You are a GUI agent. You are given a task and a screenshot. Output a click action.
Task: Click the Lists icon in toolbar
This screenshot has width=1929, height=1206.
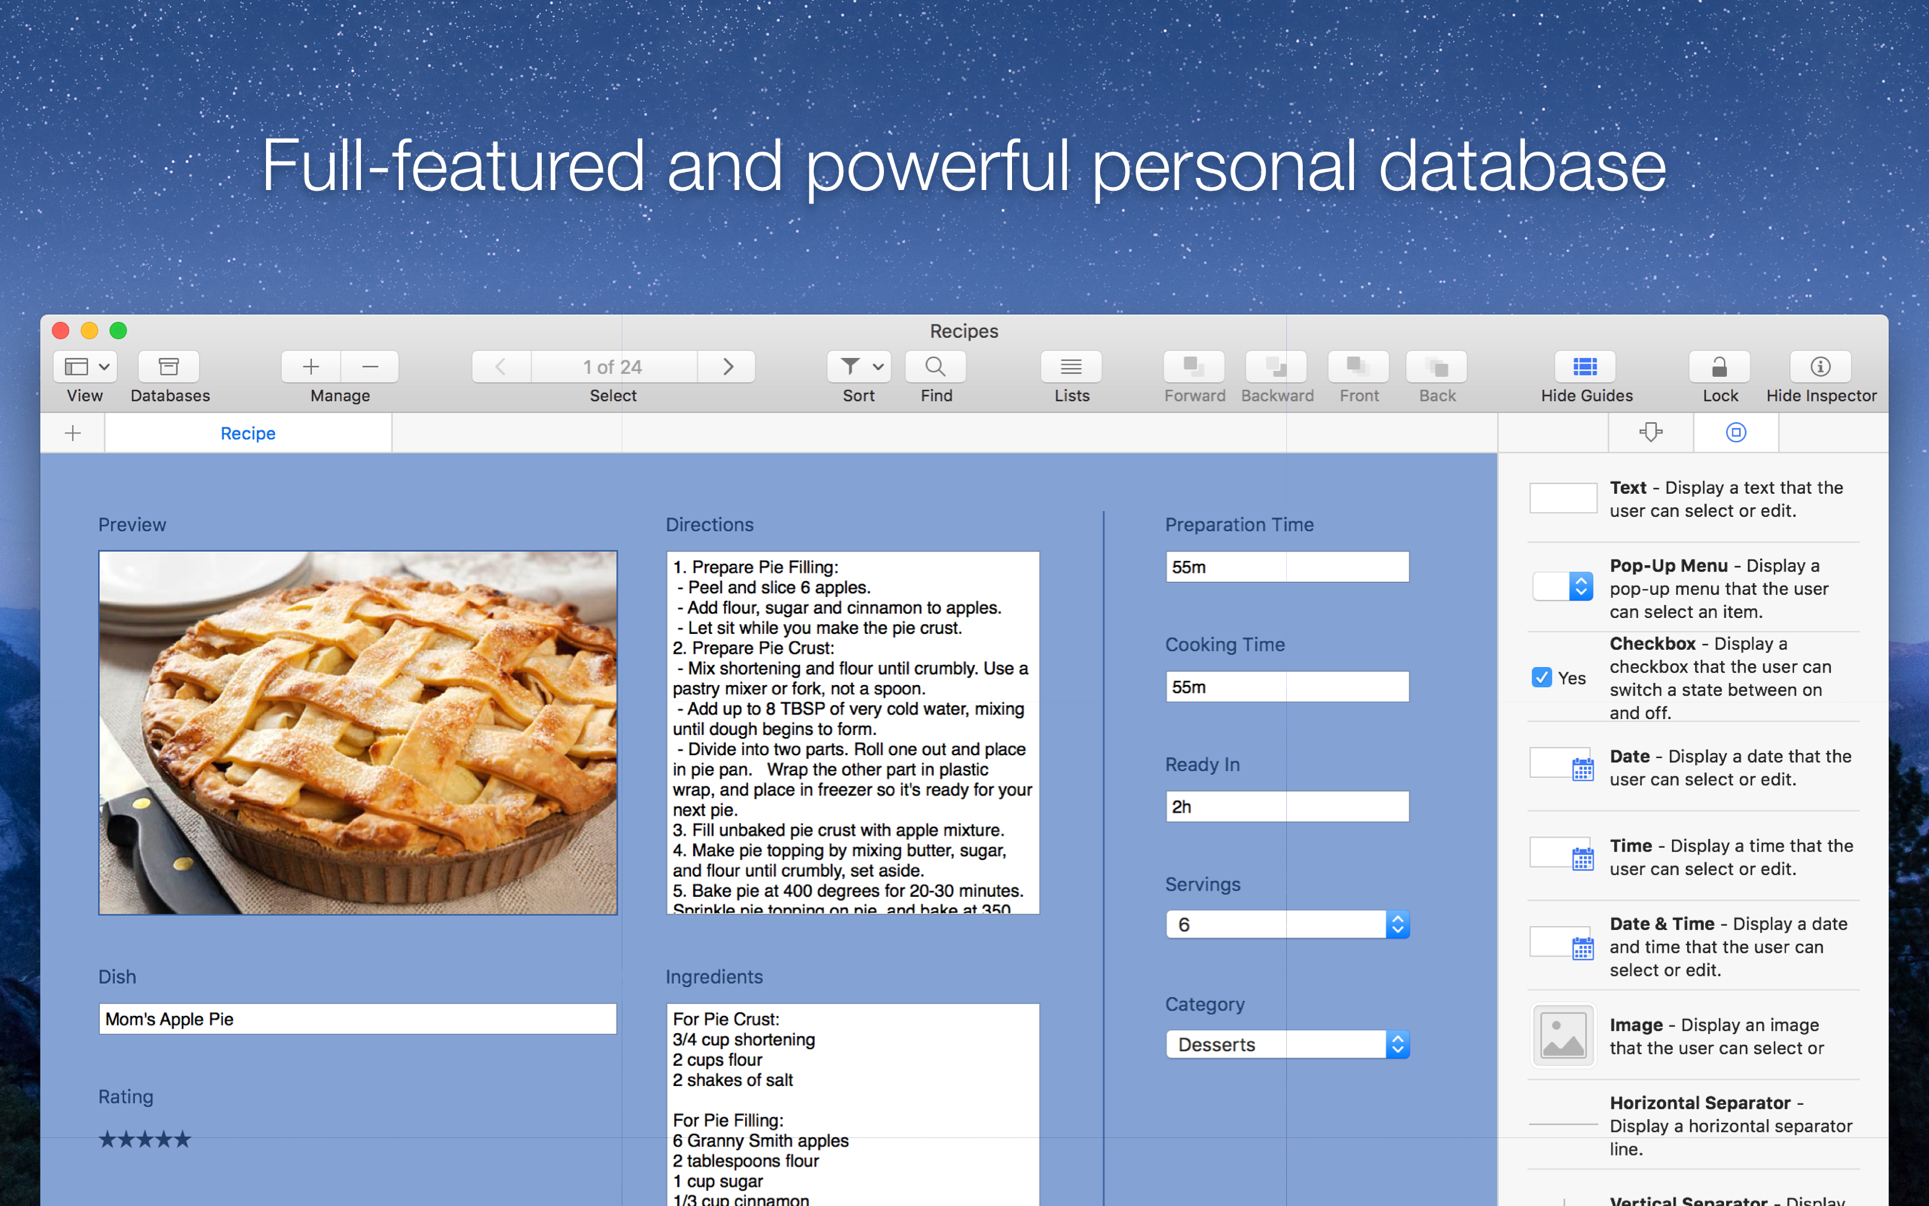1069,365
